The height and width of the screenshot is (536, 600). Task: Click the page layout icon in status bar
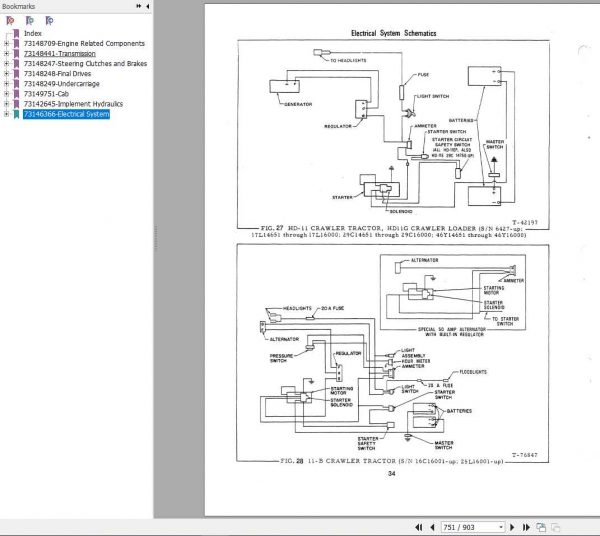541,528
